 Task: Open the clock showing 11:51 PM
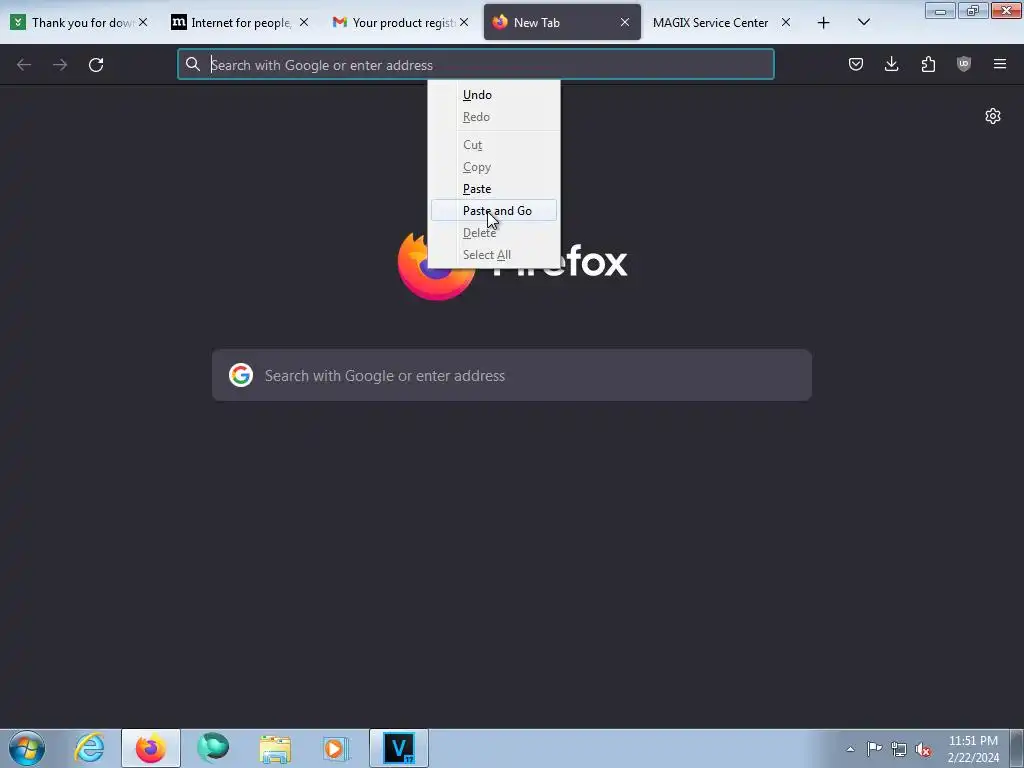973,749
